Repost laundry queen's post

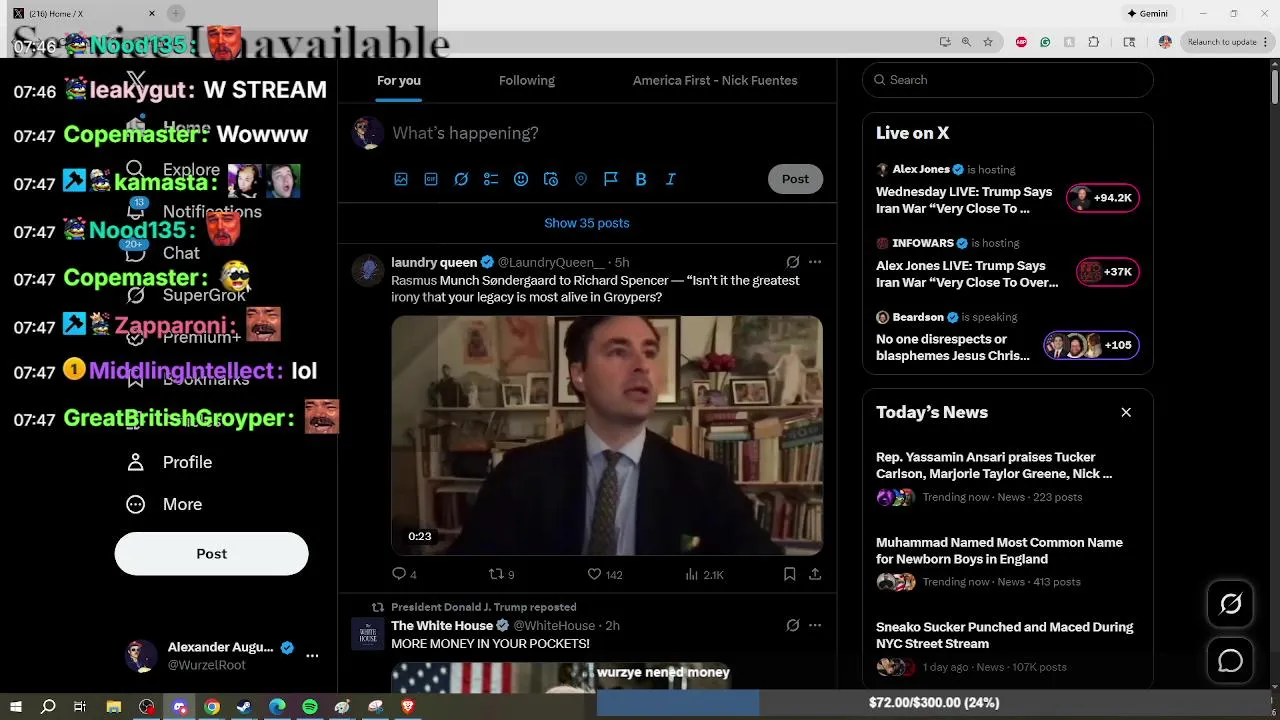(501, 574)
